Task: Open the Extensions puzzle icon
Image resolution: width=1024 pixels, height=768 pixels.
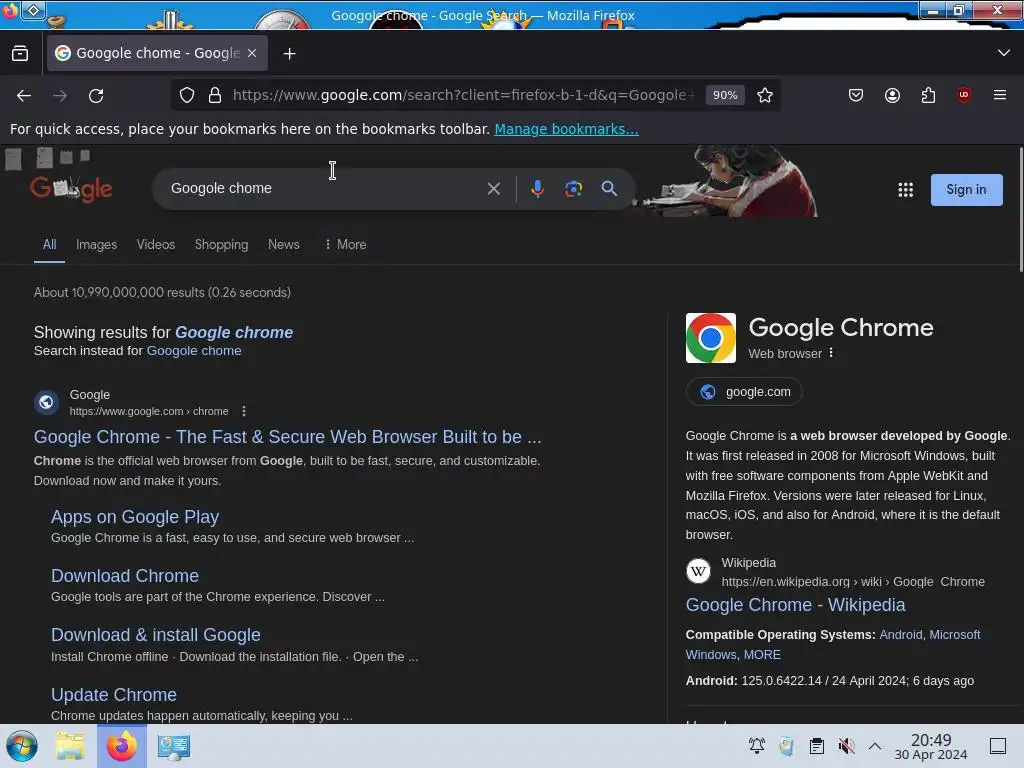Action: tap(928, 95)
